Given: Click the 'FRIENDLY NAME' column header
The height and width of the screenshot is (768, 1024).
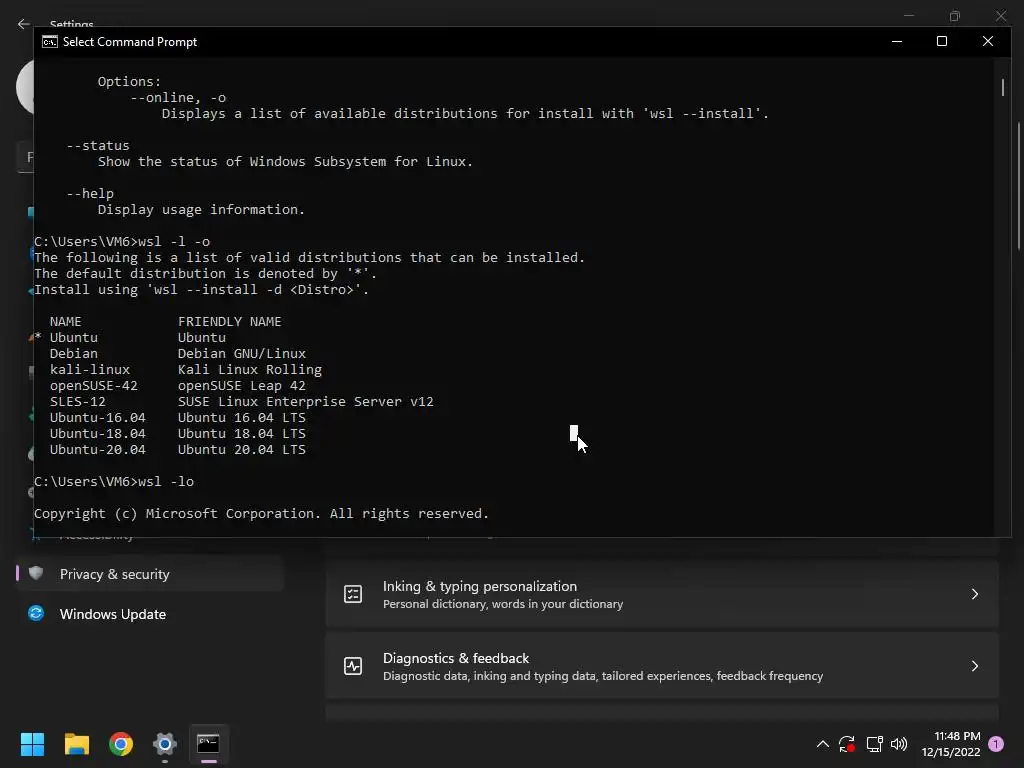Looking at the screenshot, I should (x=229, y=321).
